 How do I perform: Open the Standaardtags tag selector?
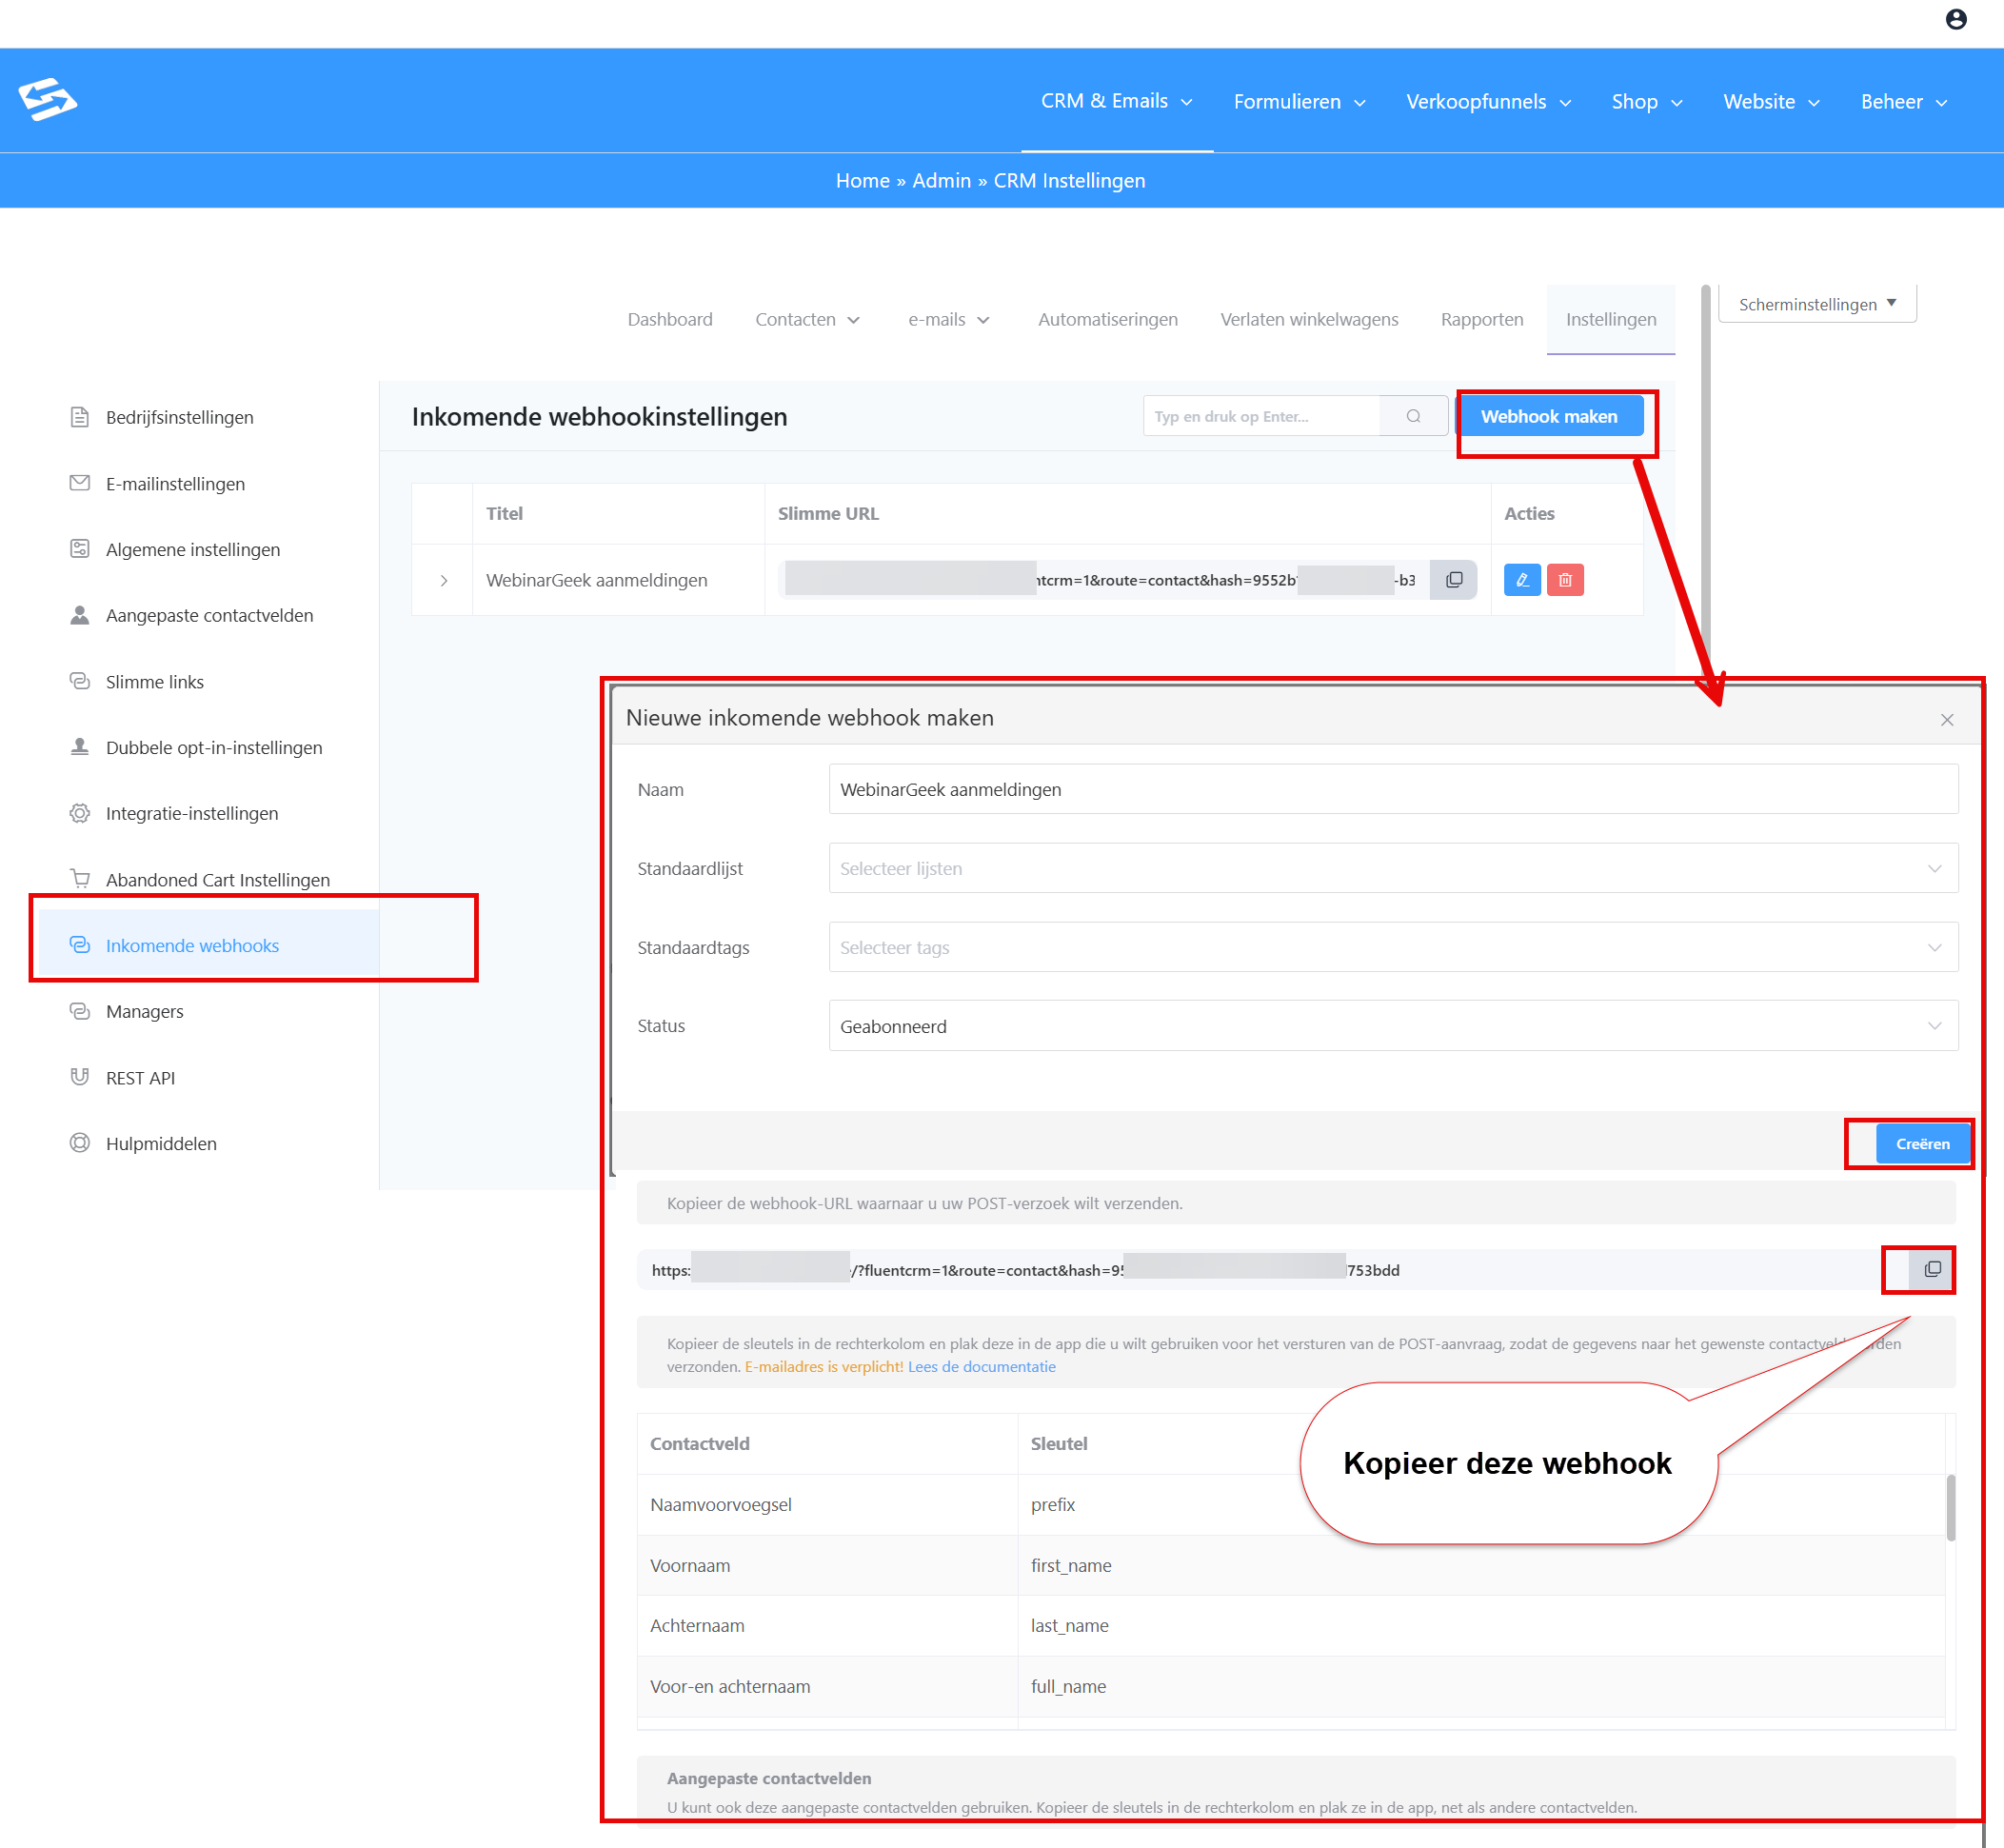coord(1392,947)
